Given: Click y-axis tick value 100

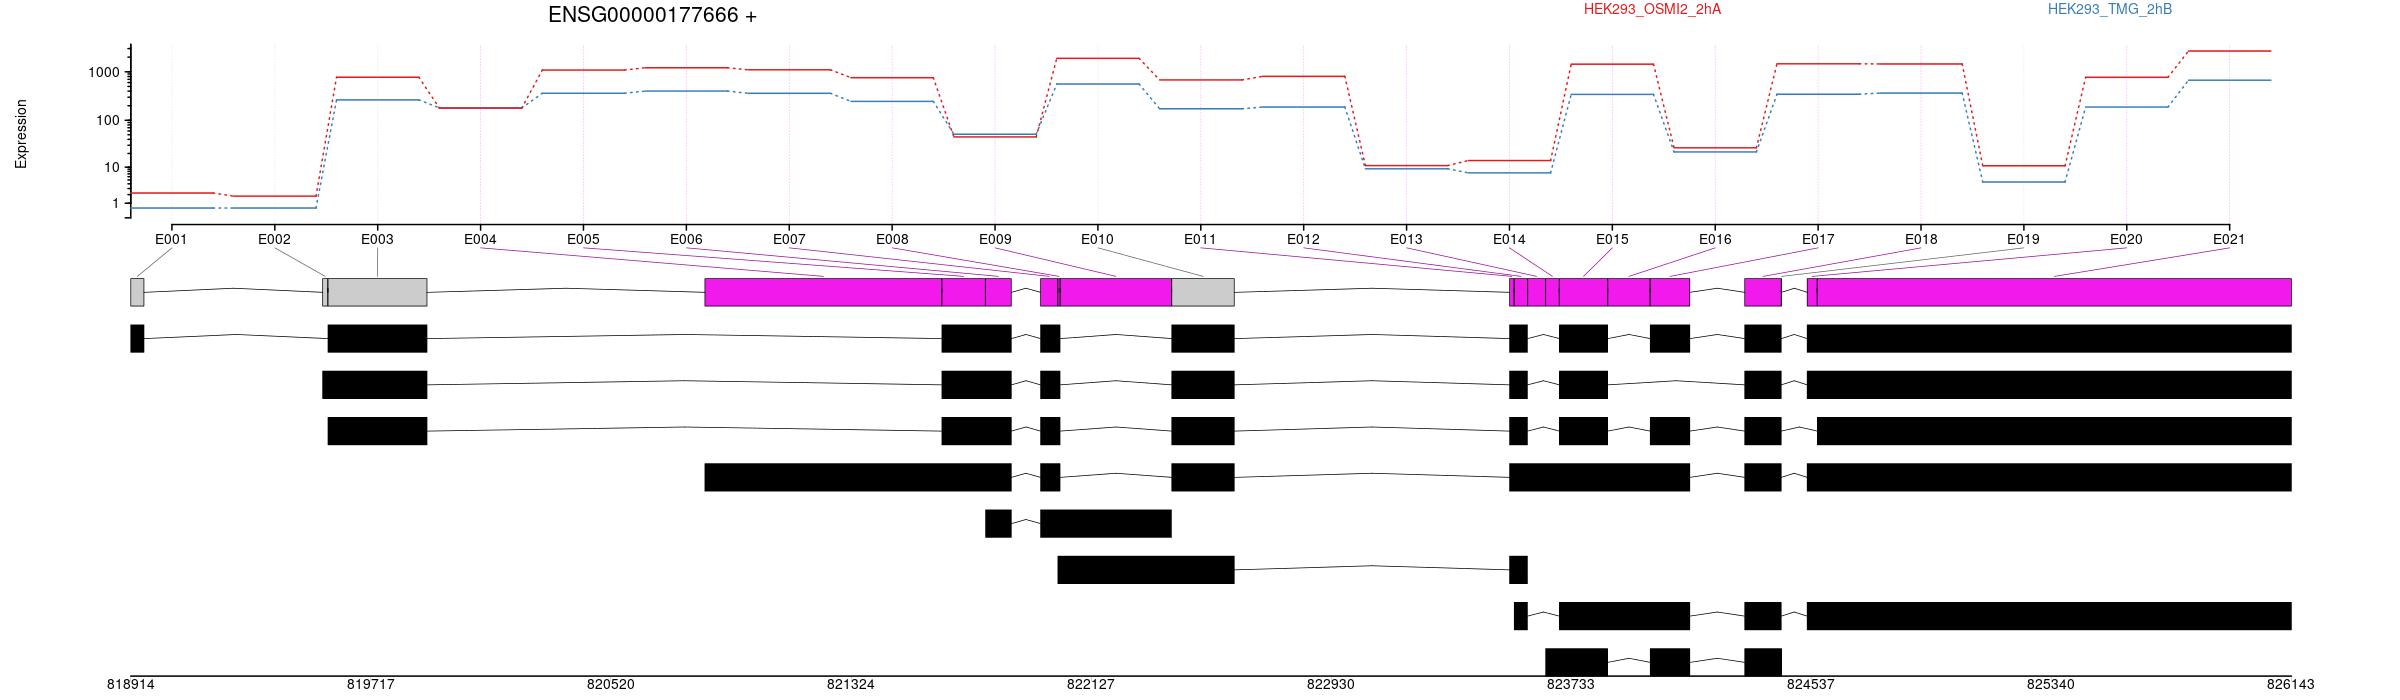Looking at the screenshot, I should pyautogui.click(x=107, y=120).
